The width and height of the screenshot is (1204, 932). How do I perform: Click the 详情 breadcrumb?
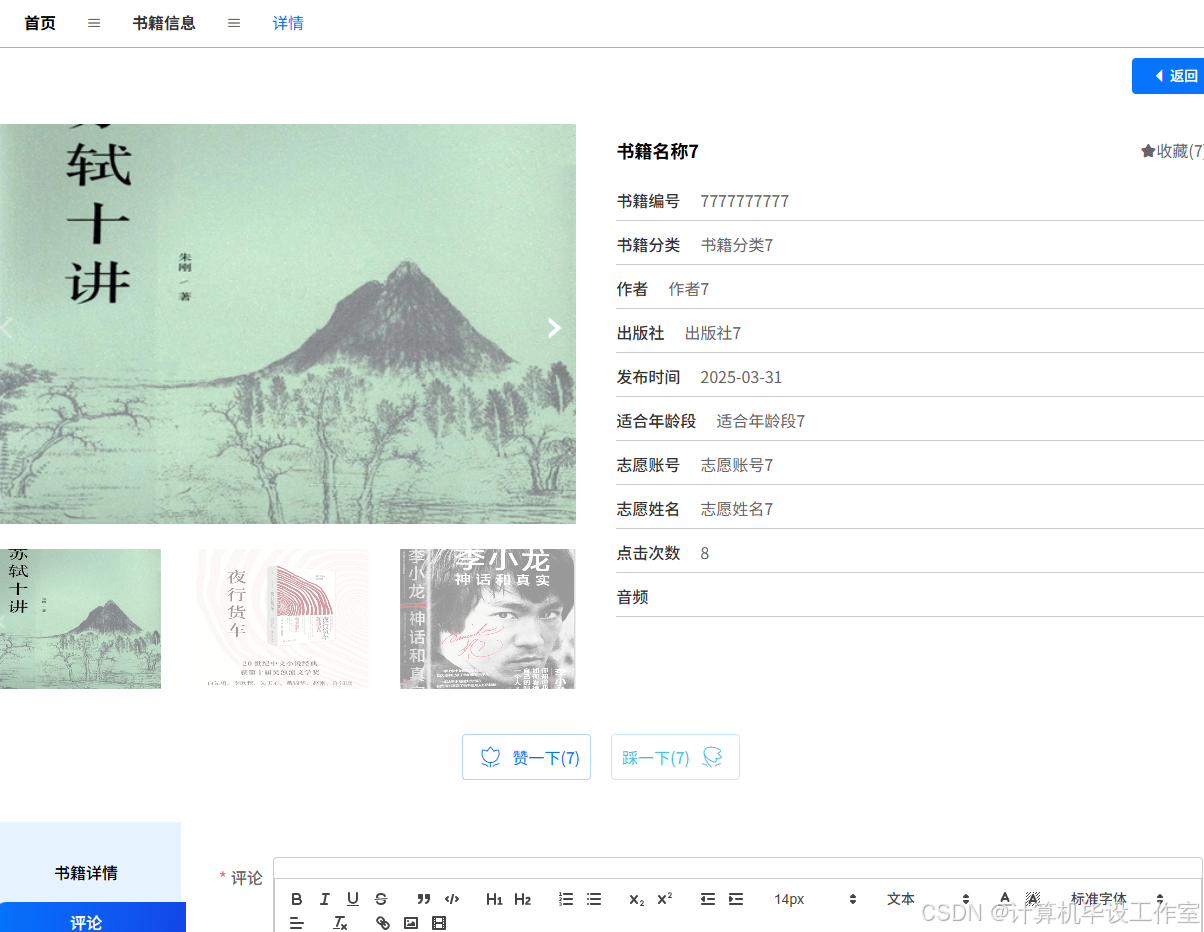point(288,23)
